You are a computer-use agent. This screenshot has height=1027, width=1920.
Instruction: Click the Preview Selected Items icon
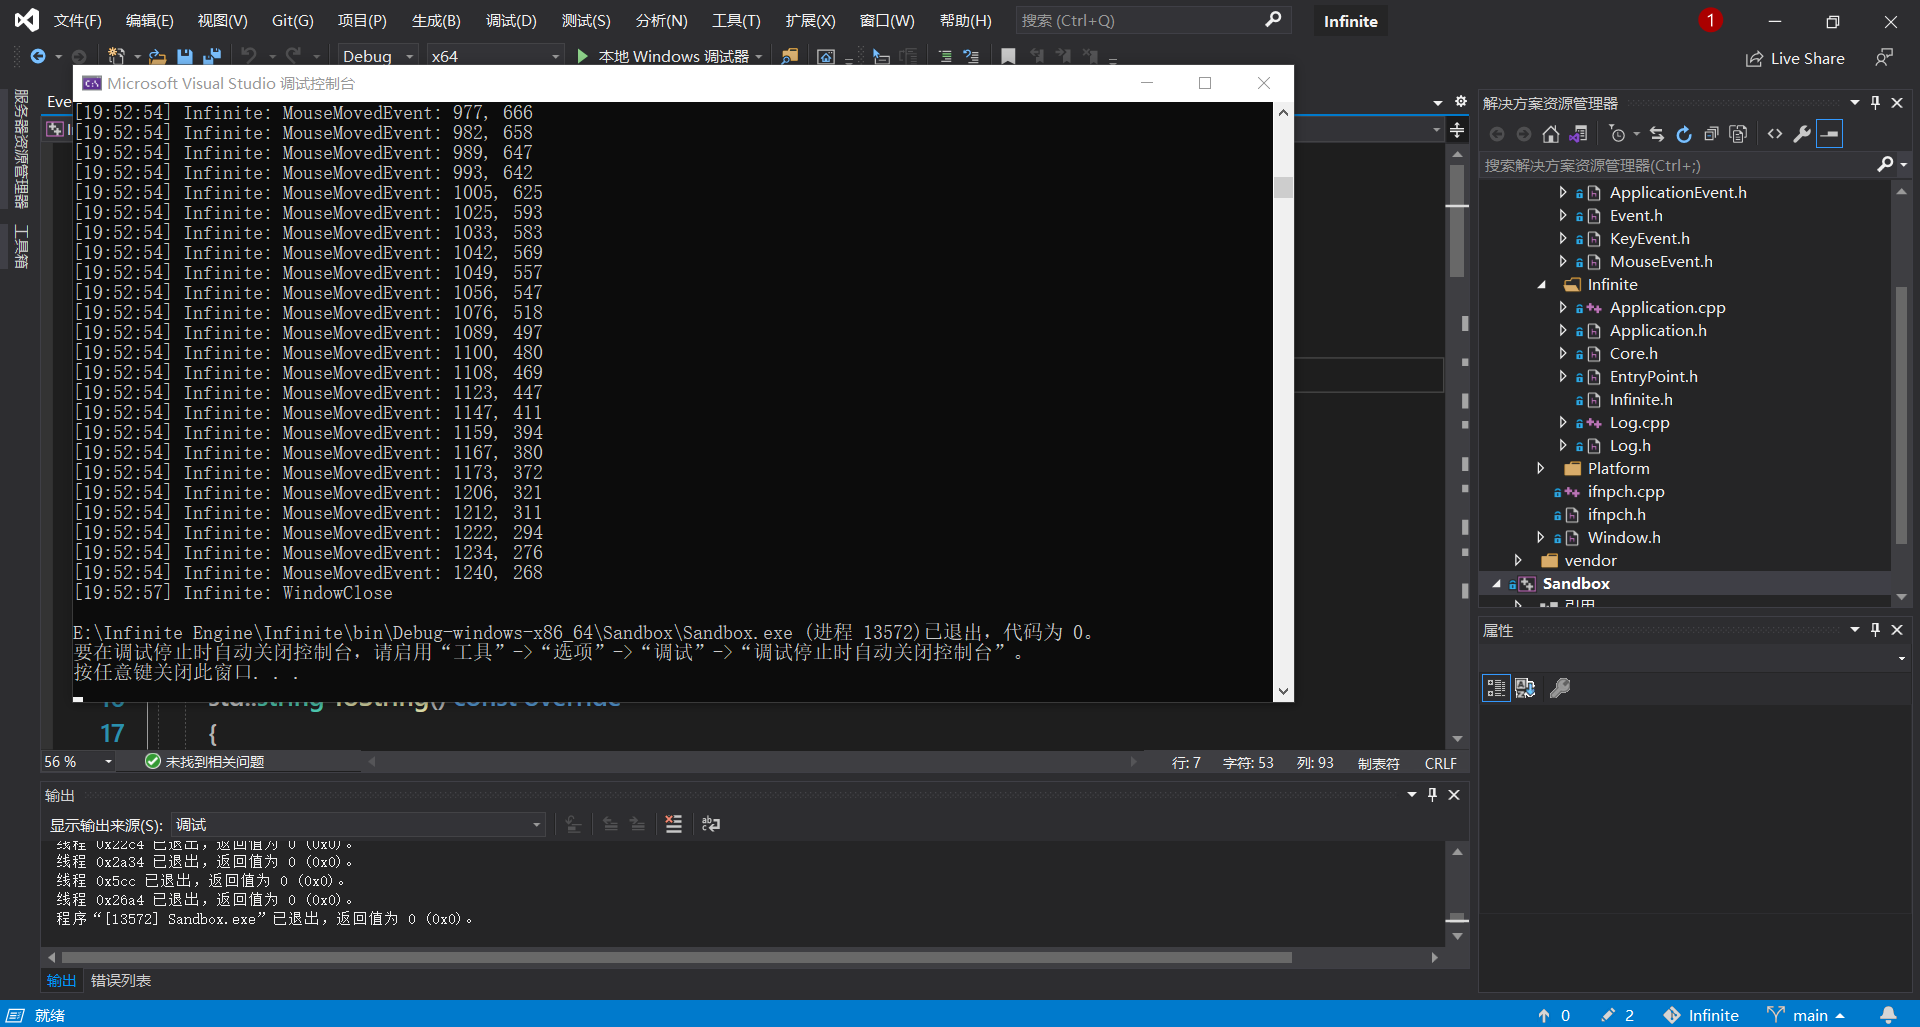coord(1829,134)
